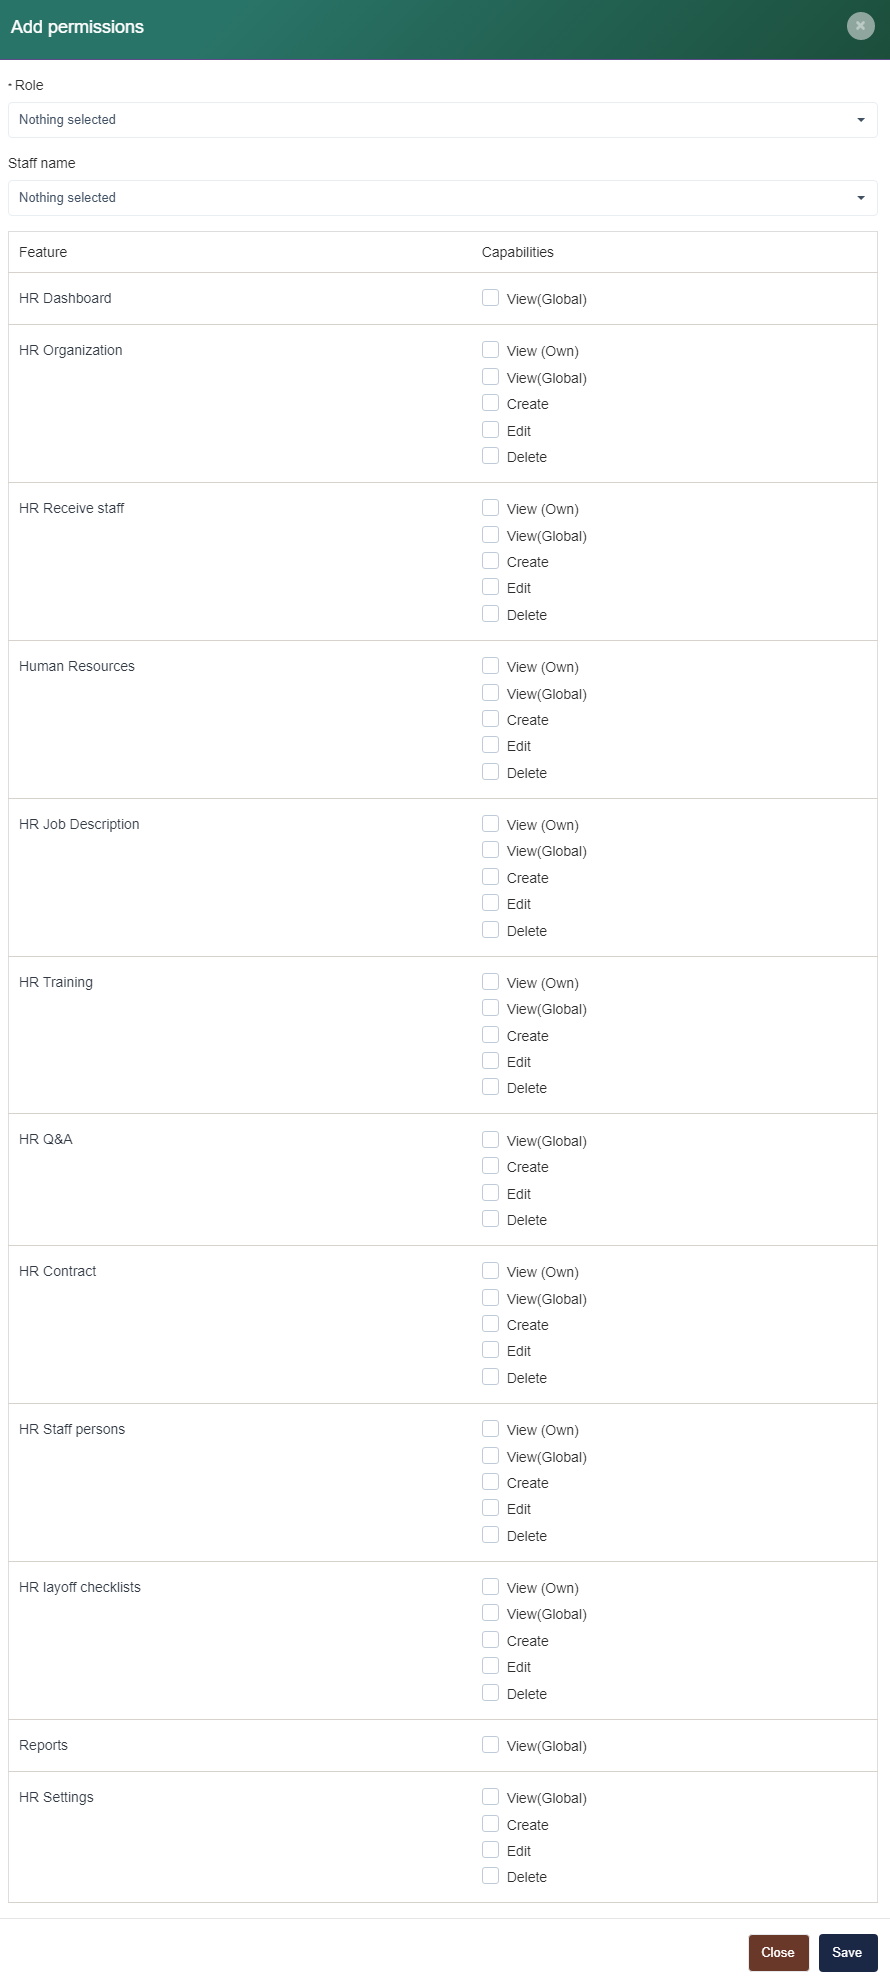Viewport: 890px width, 1977px height.
Task: Check View (Own) for HR Contract
Action: 491,1271
